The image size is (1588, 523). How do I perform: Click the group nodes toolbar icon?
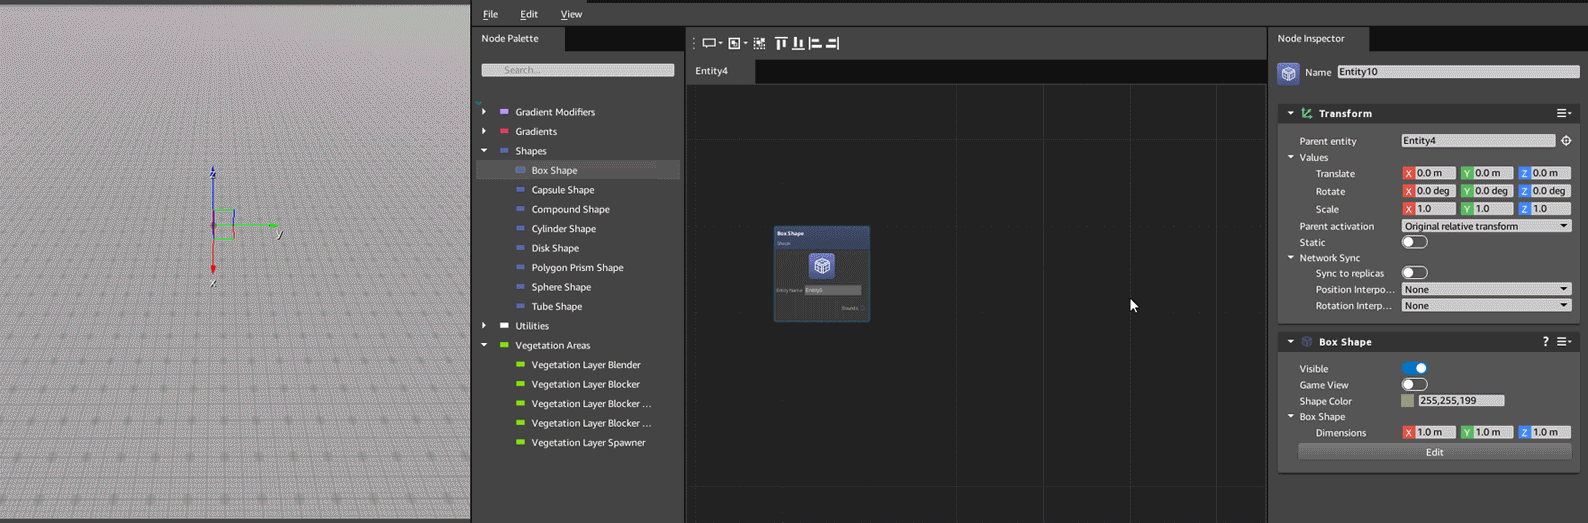[x=735, y=43]
